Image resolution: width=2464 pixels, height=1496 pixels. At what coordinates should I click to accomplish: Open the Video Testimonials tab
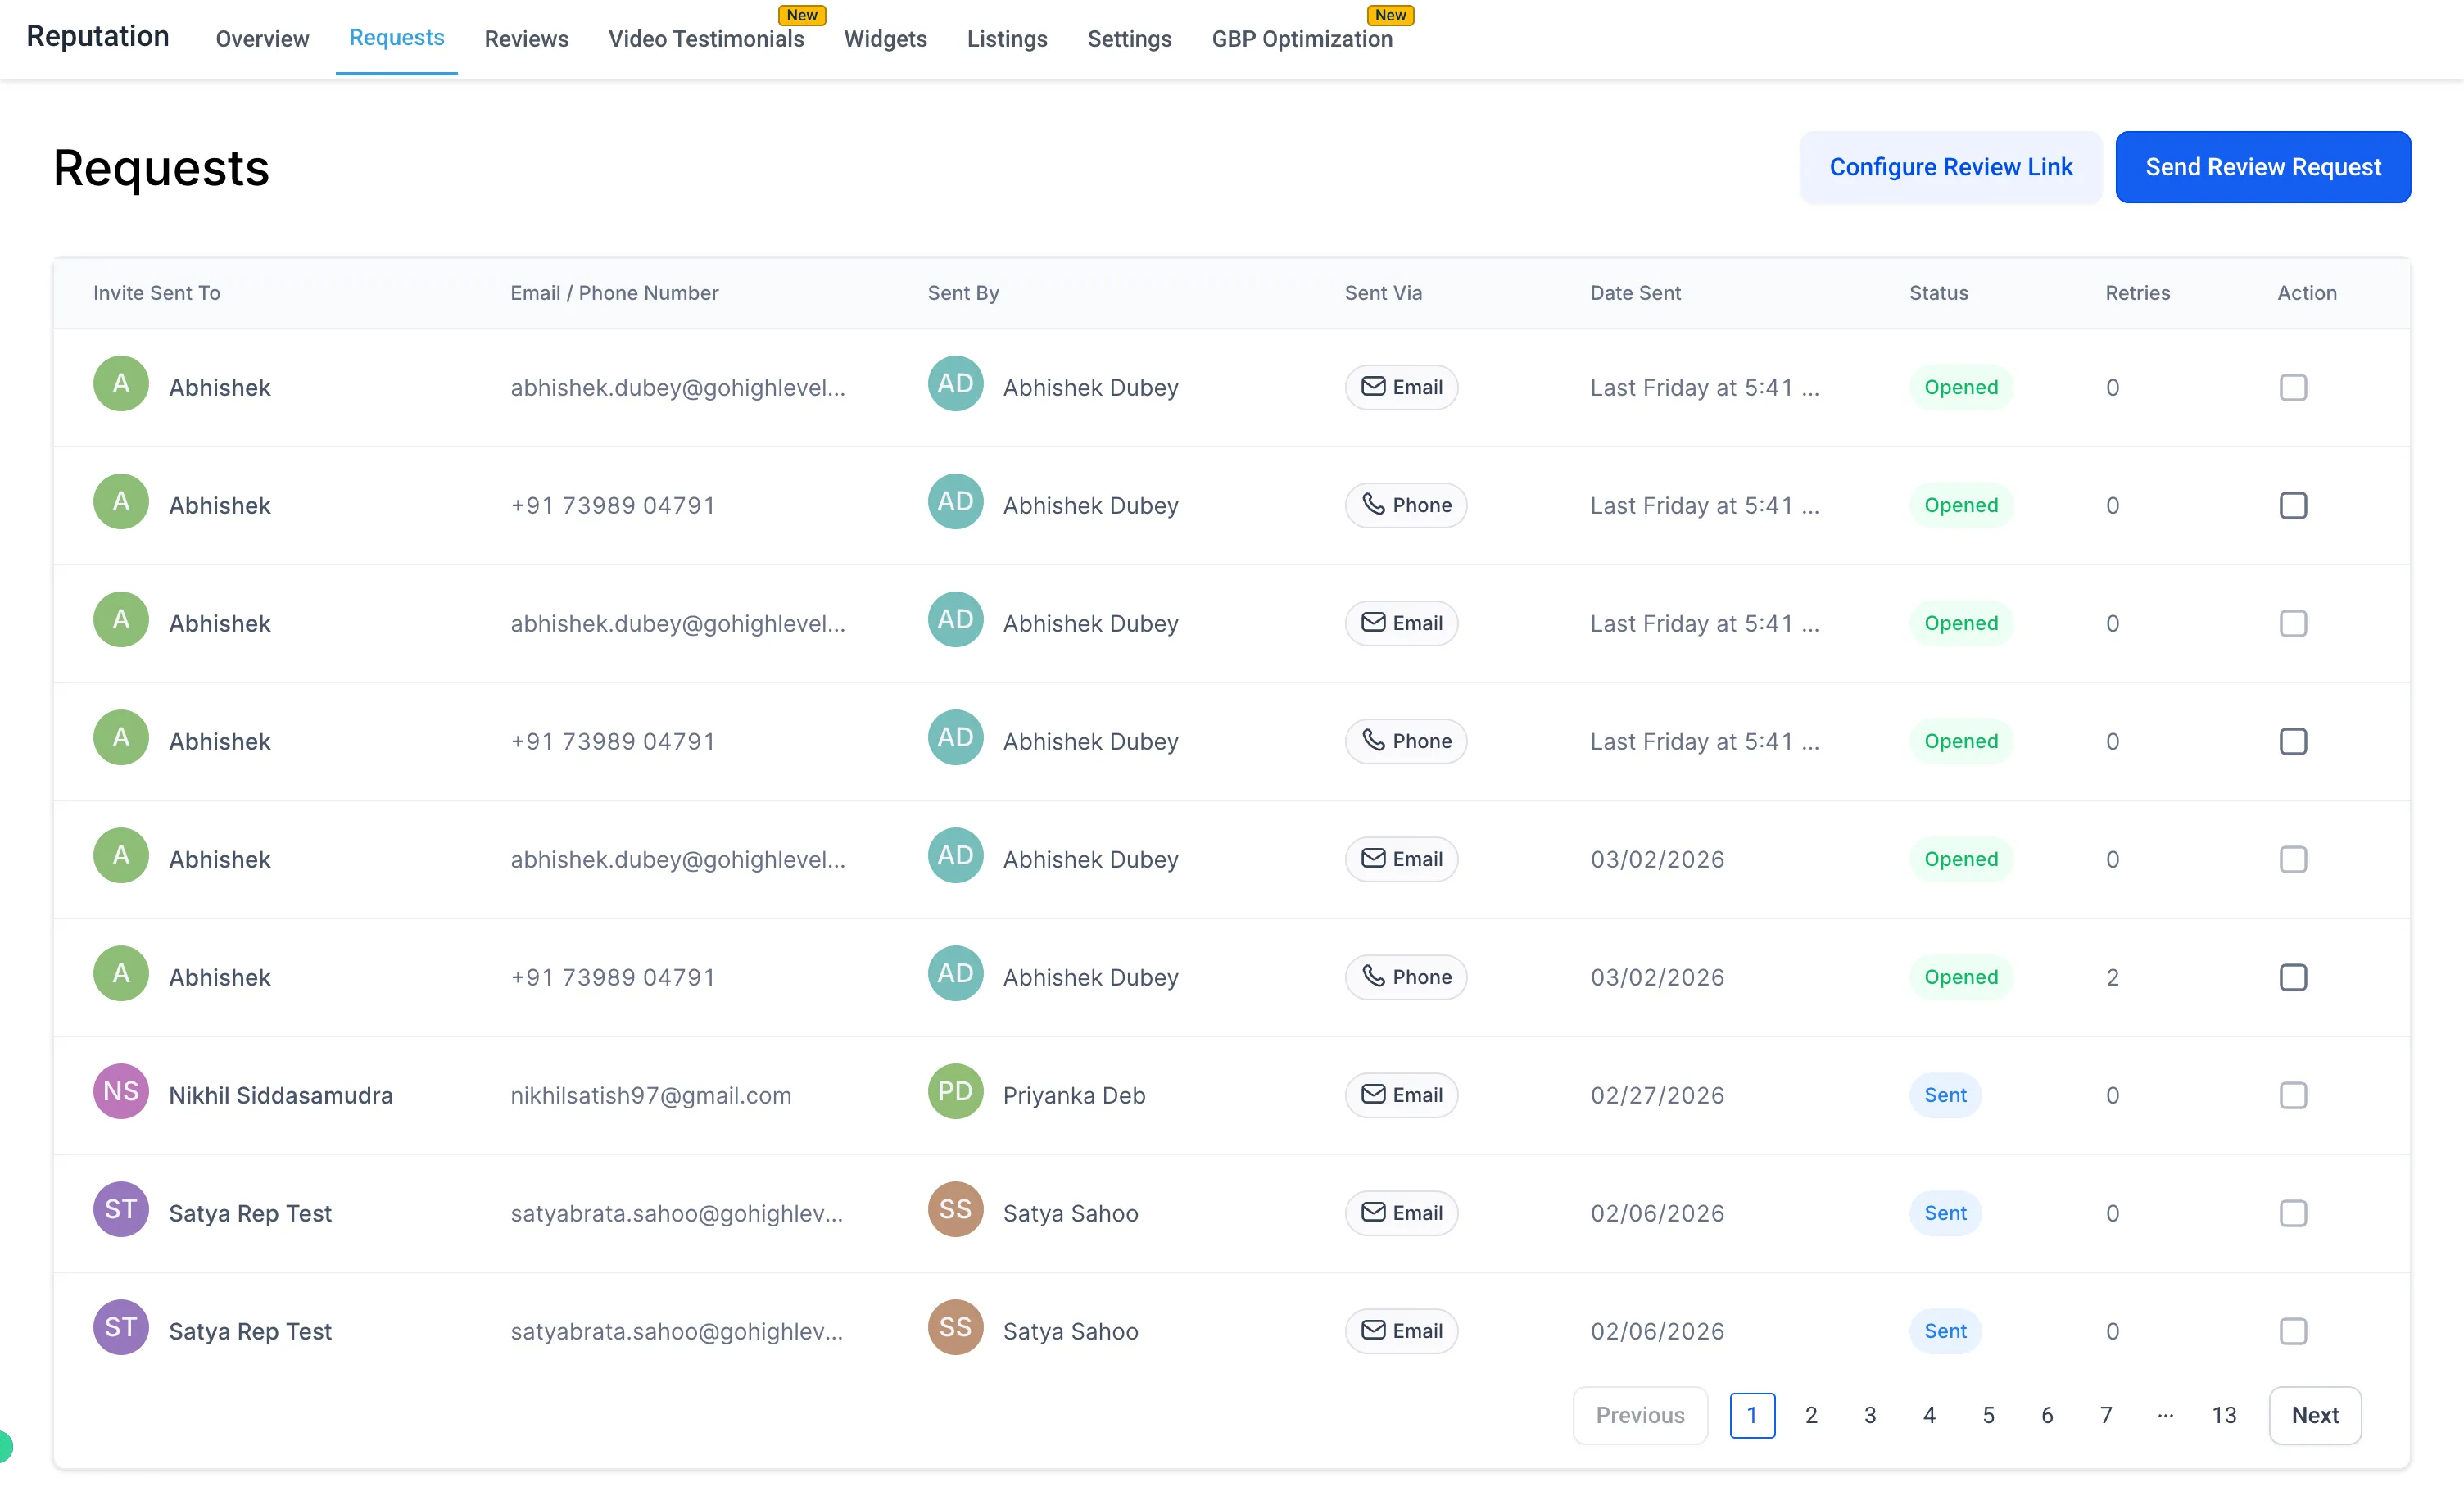click(x=706, y=38)
